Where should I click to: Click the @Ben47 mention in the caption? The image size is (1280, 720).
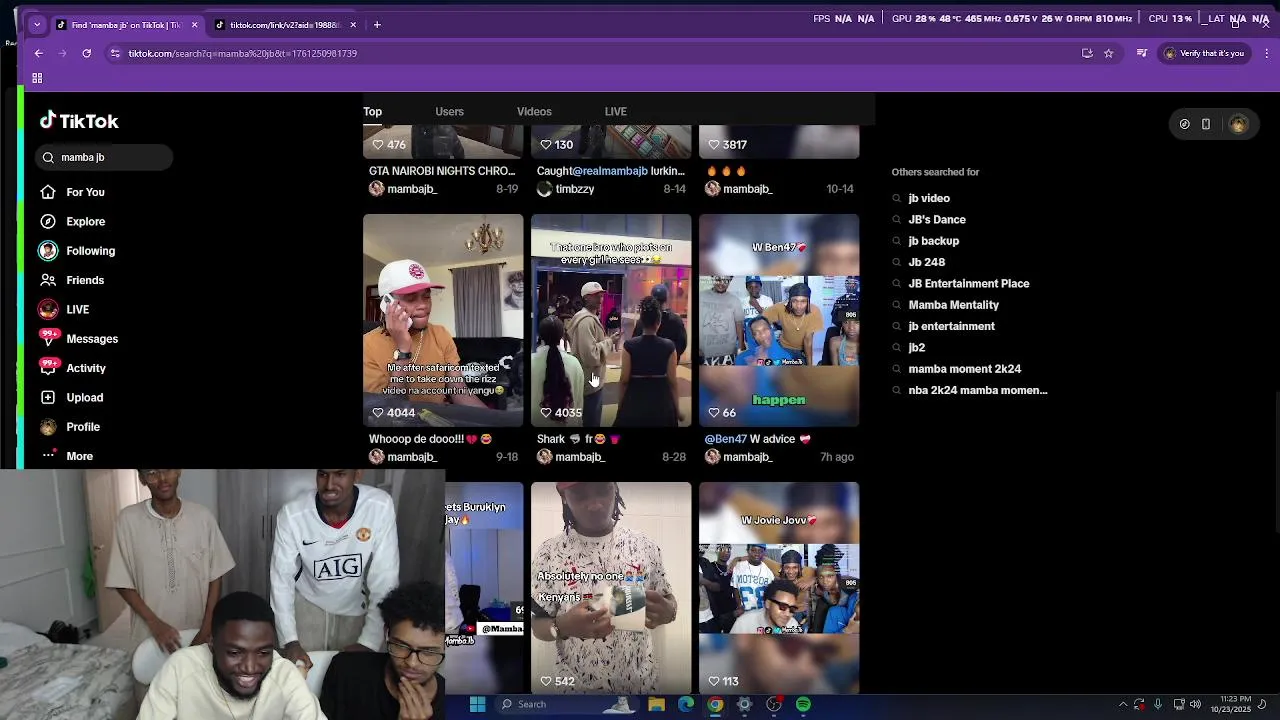[726, 439]
